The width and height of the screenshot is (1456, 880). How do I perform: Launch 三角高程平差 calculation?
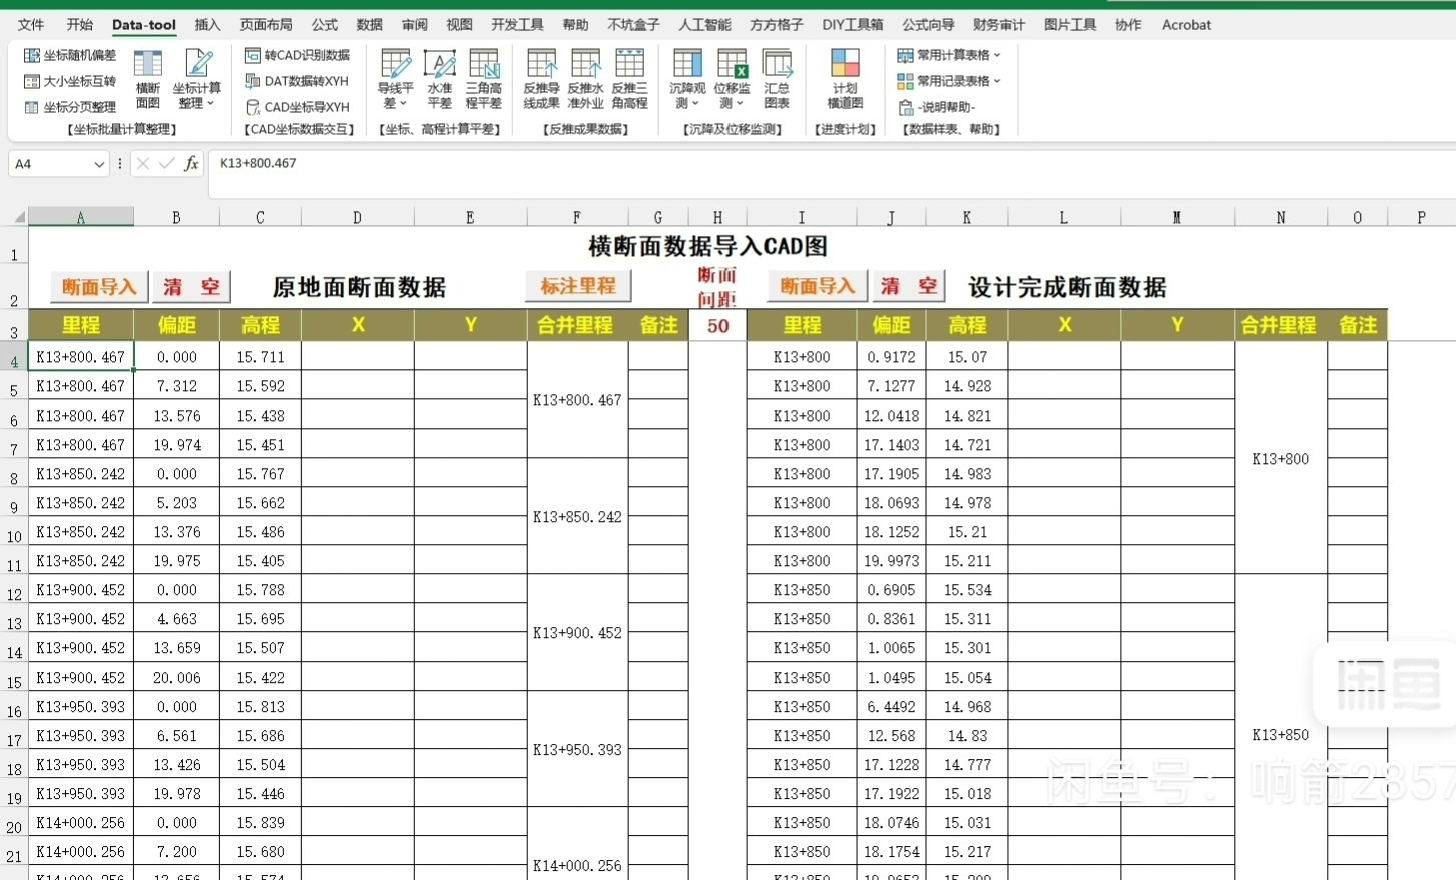click(484, 80)
